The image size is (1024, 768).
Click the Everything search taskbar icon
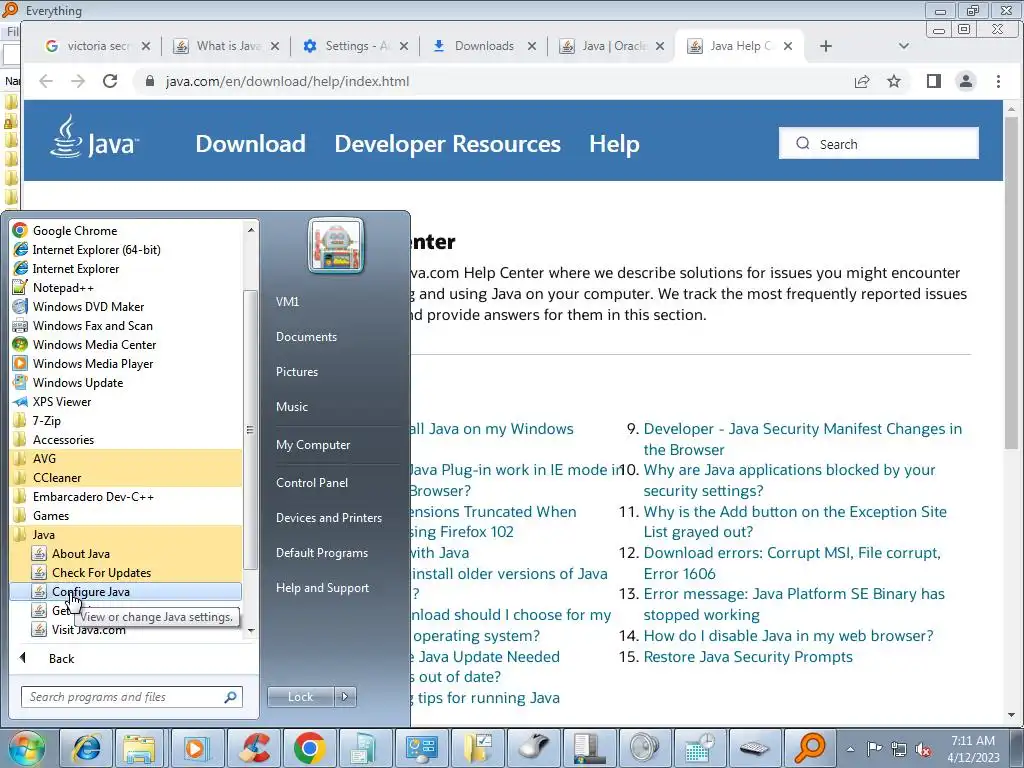click(x=810, y=748)
